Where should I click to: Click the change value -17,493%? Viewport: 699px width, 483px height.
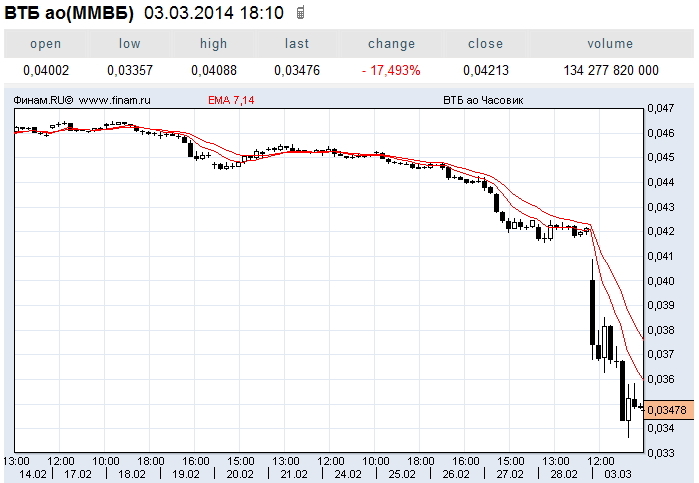391,70
